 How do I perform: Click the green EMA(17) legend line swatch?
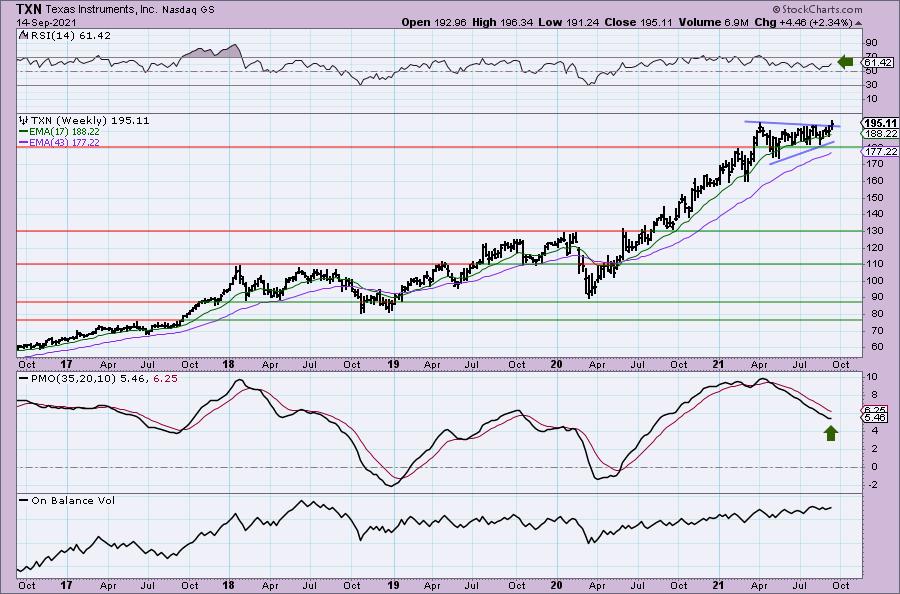pyautogui.click(x=23, y=131)
